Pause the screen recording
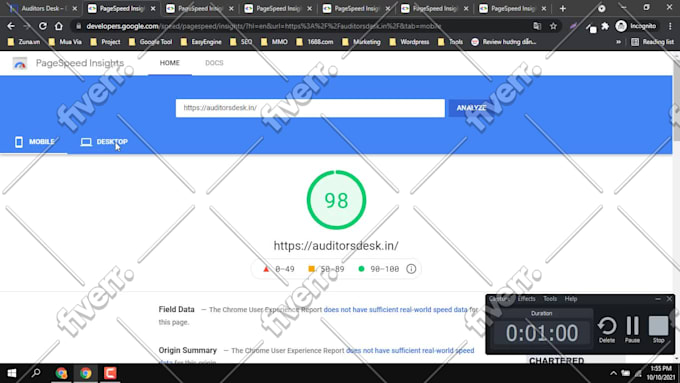680x383 pixels. [632, 330]
